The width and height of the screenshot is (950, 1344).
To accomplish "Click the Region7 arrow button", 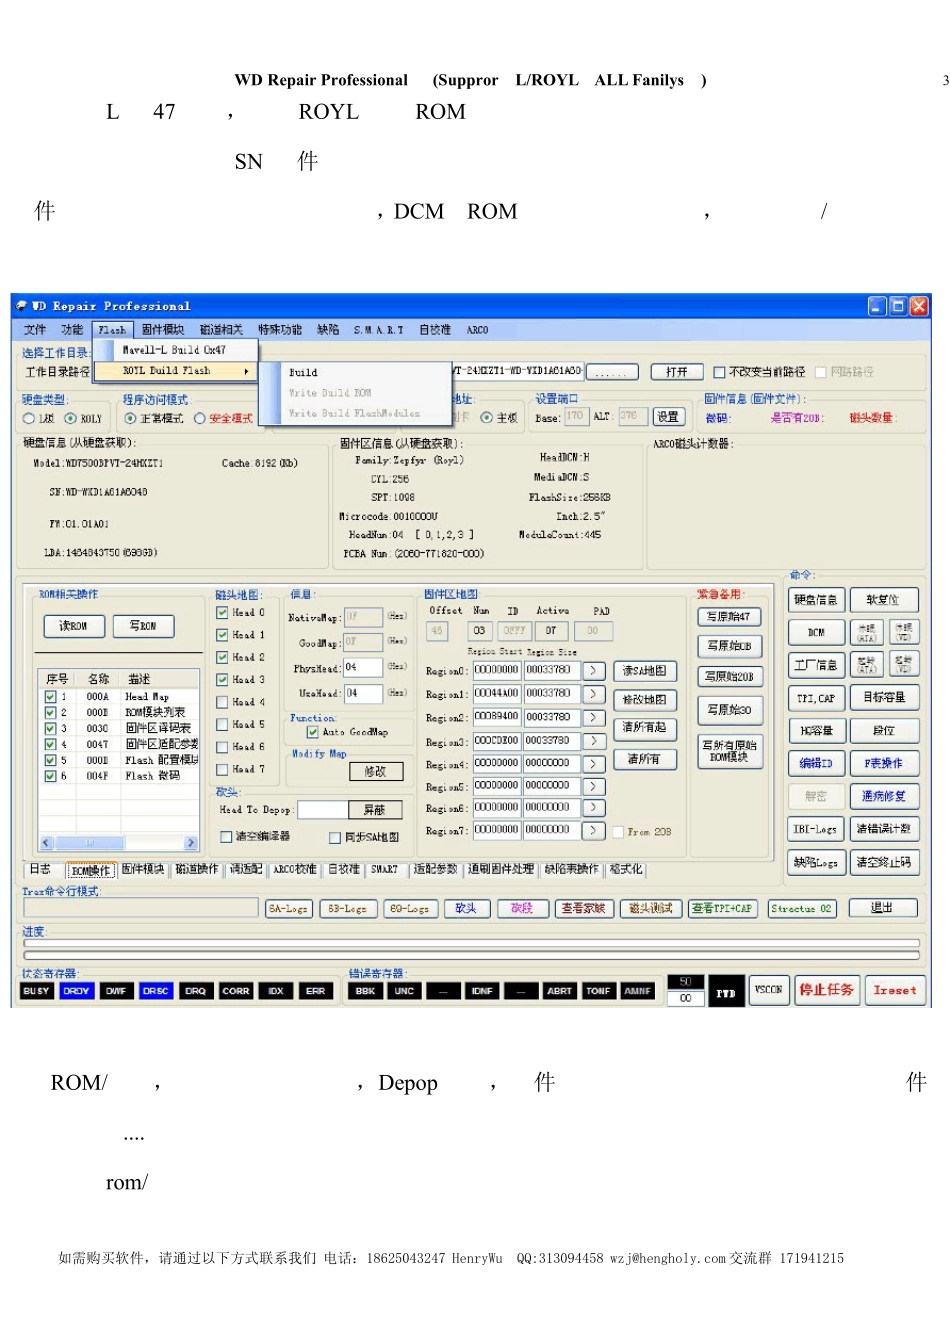I will (x=593, y=830).
